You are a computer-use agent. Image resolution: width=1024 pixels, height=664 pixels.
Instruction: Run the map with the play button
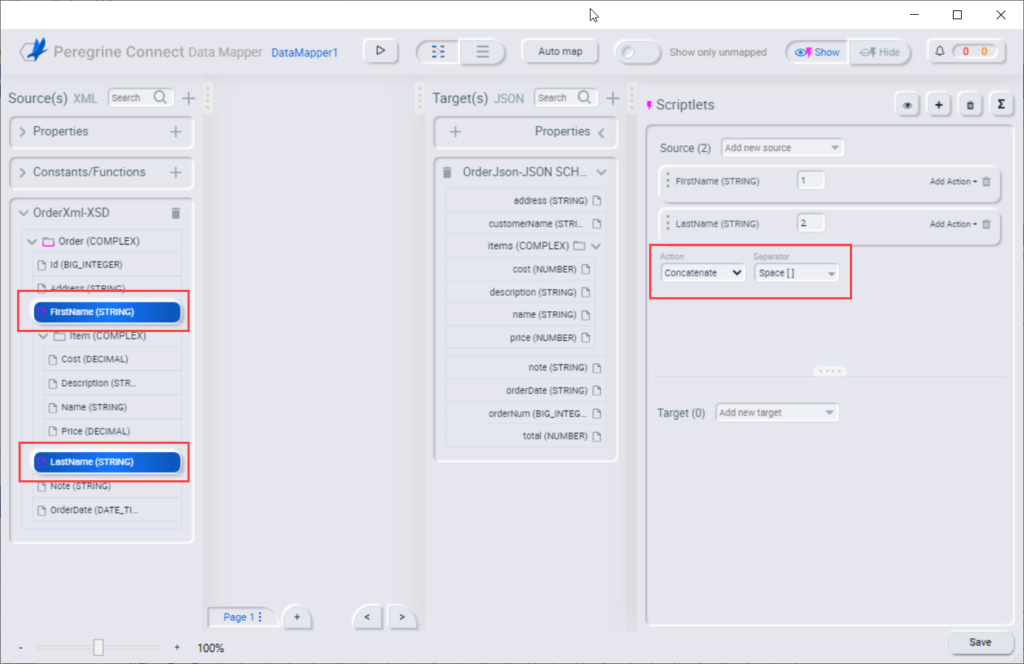point(380,51)
